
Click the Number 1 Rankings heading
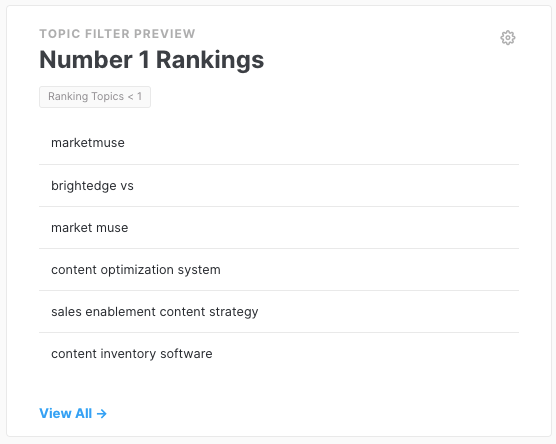152,60
